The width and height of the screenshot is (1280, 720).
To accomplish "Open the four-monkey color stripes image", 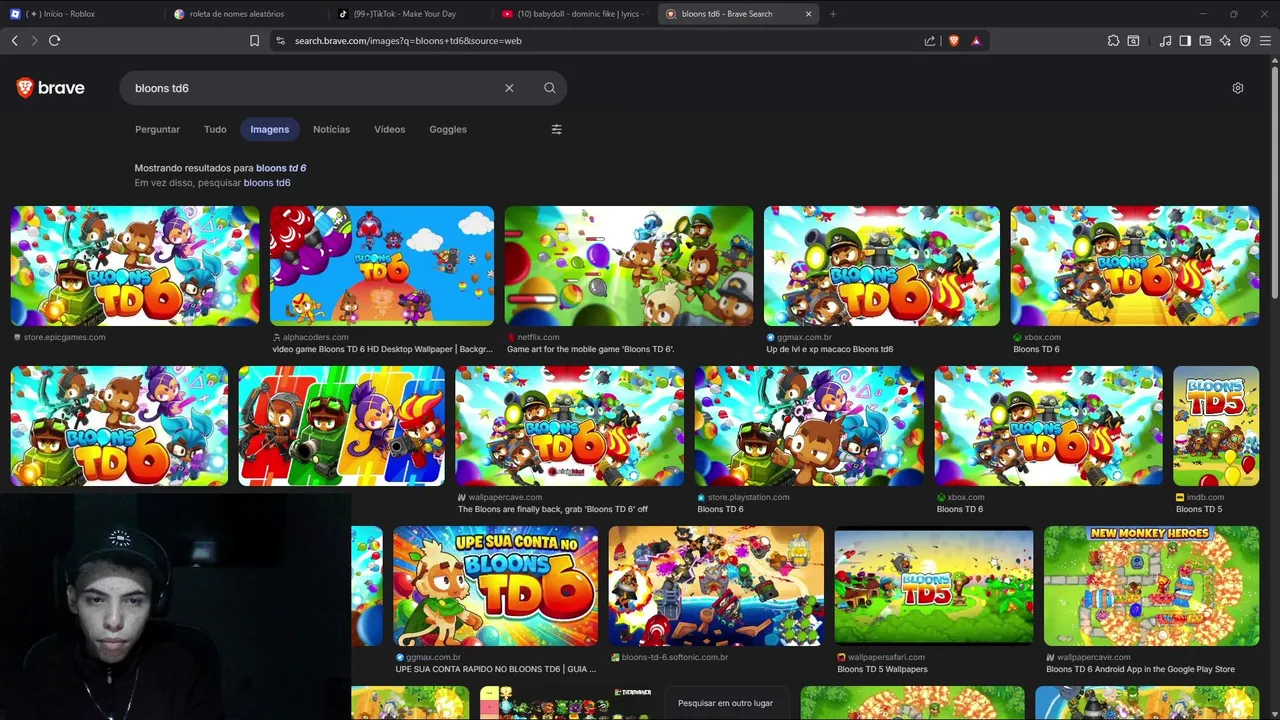I will (342, 426).
